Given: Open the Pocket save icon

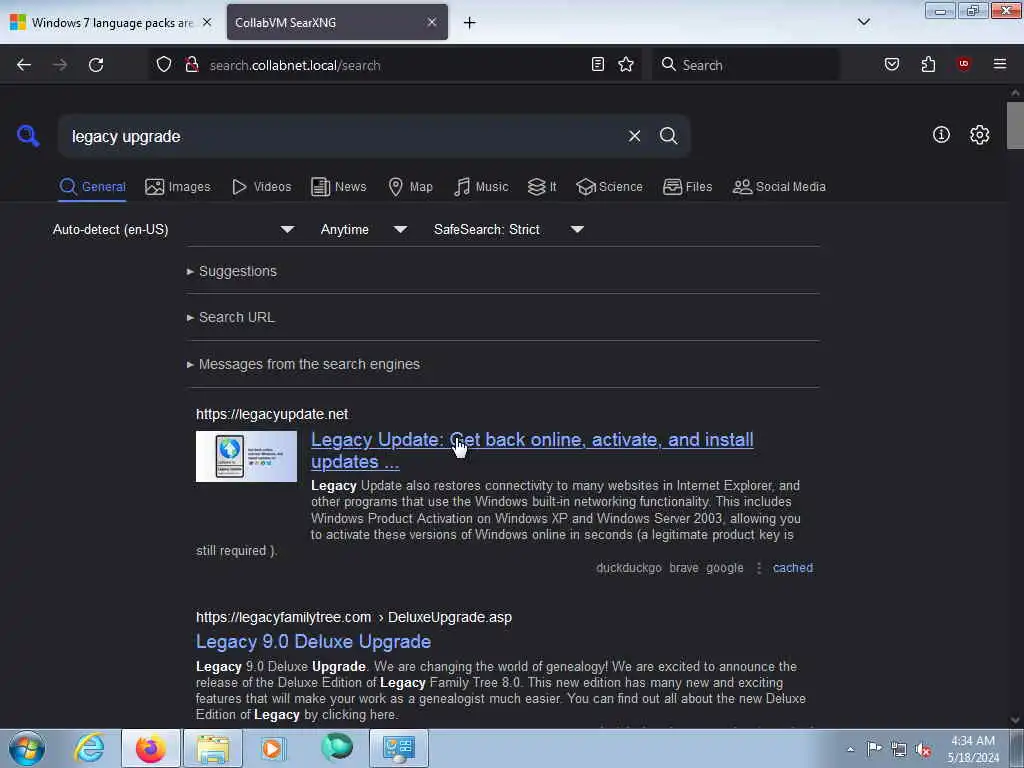Looking at the screenshot, I should tap(892, 64).
